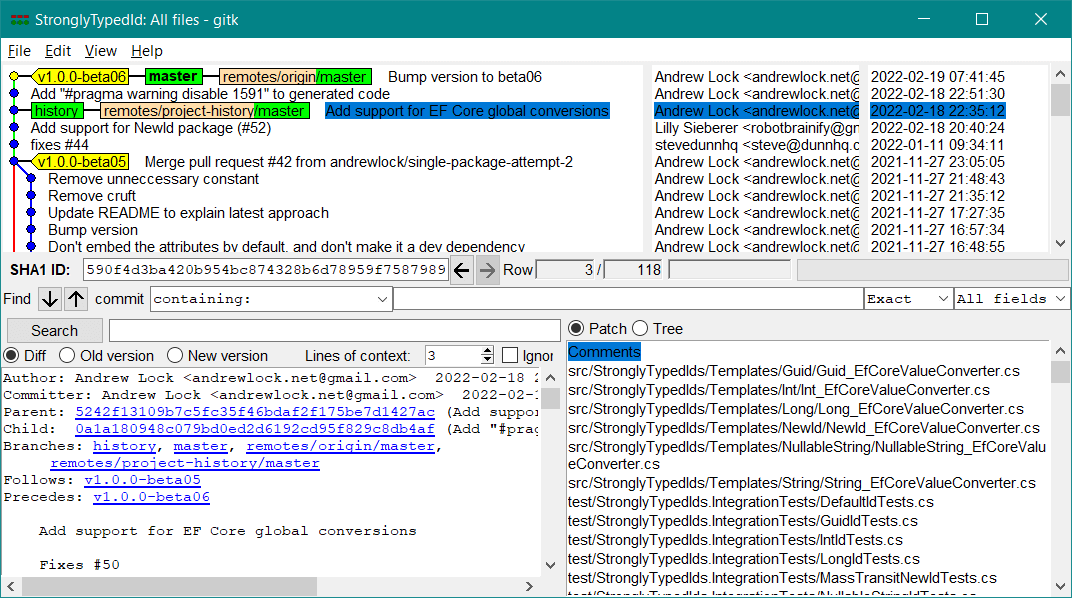Go back to previous commit arrow

[462, 270]
